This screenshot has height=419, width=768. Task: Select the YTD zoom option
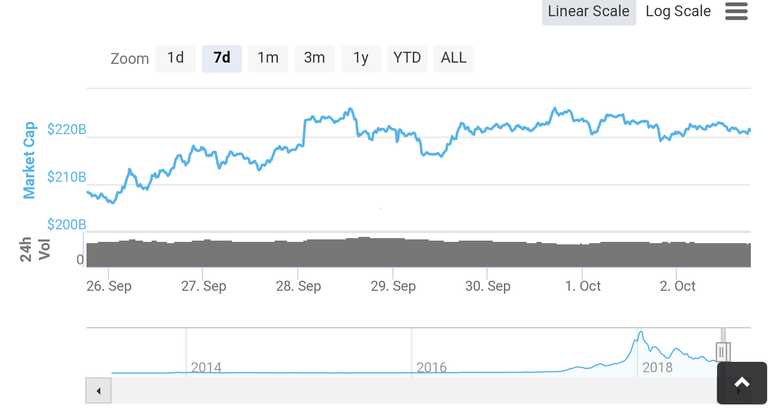click(407, 58)
